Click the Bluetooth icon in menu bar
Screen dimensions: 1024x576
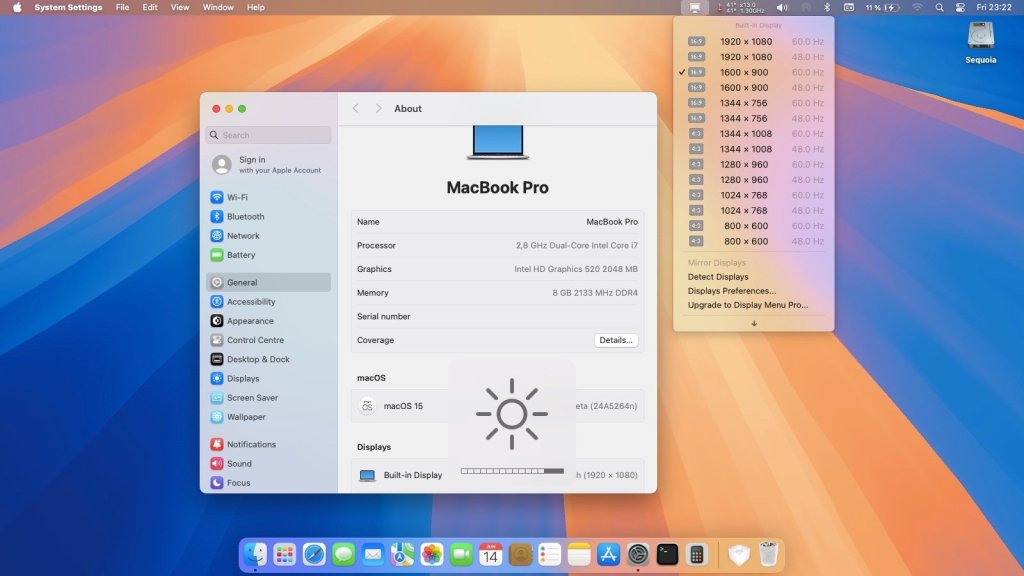pyautogui.click(x=826, y=7)
